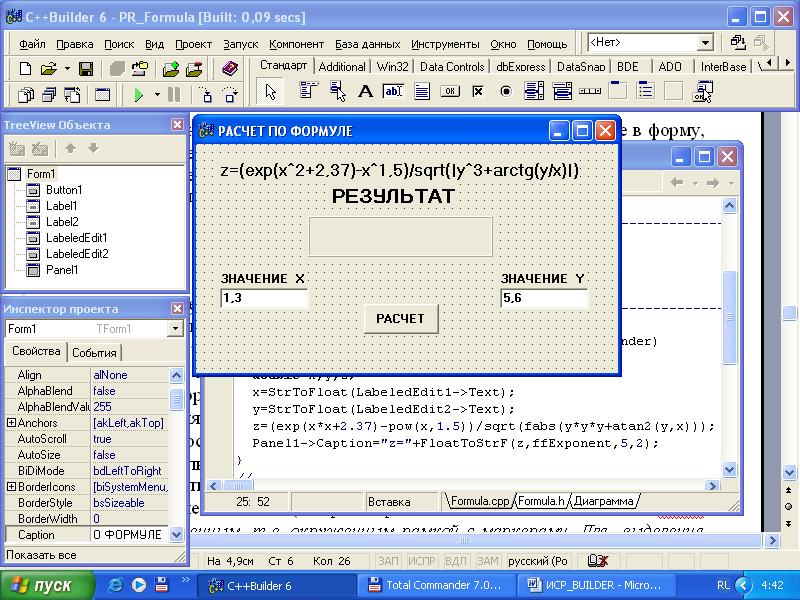Select Button1 in the object TreeView
The width and height of the screenshot is (800, 600).
(x=64, y=190)
